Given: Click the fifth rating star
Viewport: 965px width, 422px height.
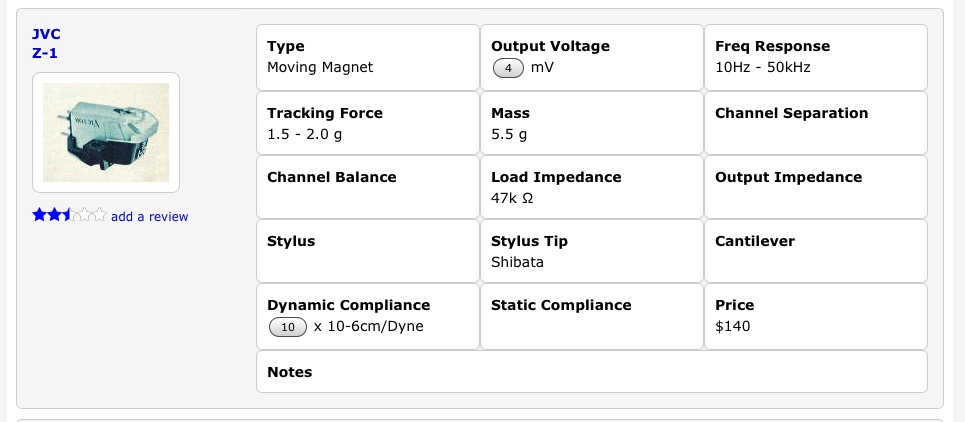Looking at the screenshot, I should (99, 215).
